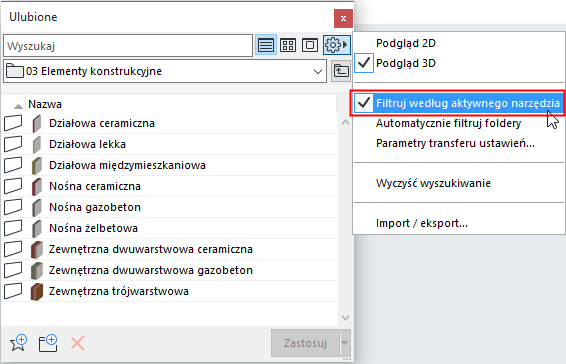566x364 pixels.
Task: Click wall icon of Zewnętrzna trójwarstwowa
Action: click(x=36, y=291)
